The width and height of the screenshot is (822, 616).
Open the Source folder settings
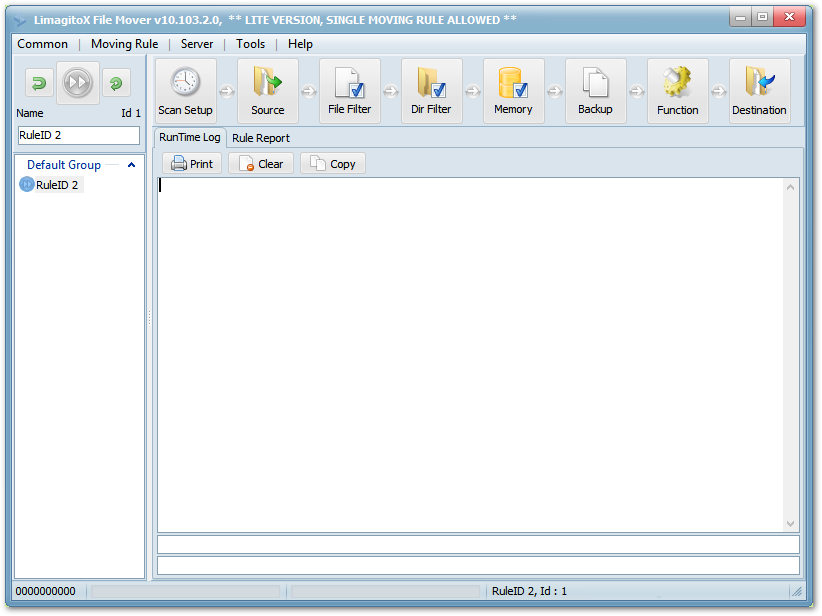pyautogui.click(x=267, y=91)
